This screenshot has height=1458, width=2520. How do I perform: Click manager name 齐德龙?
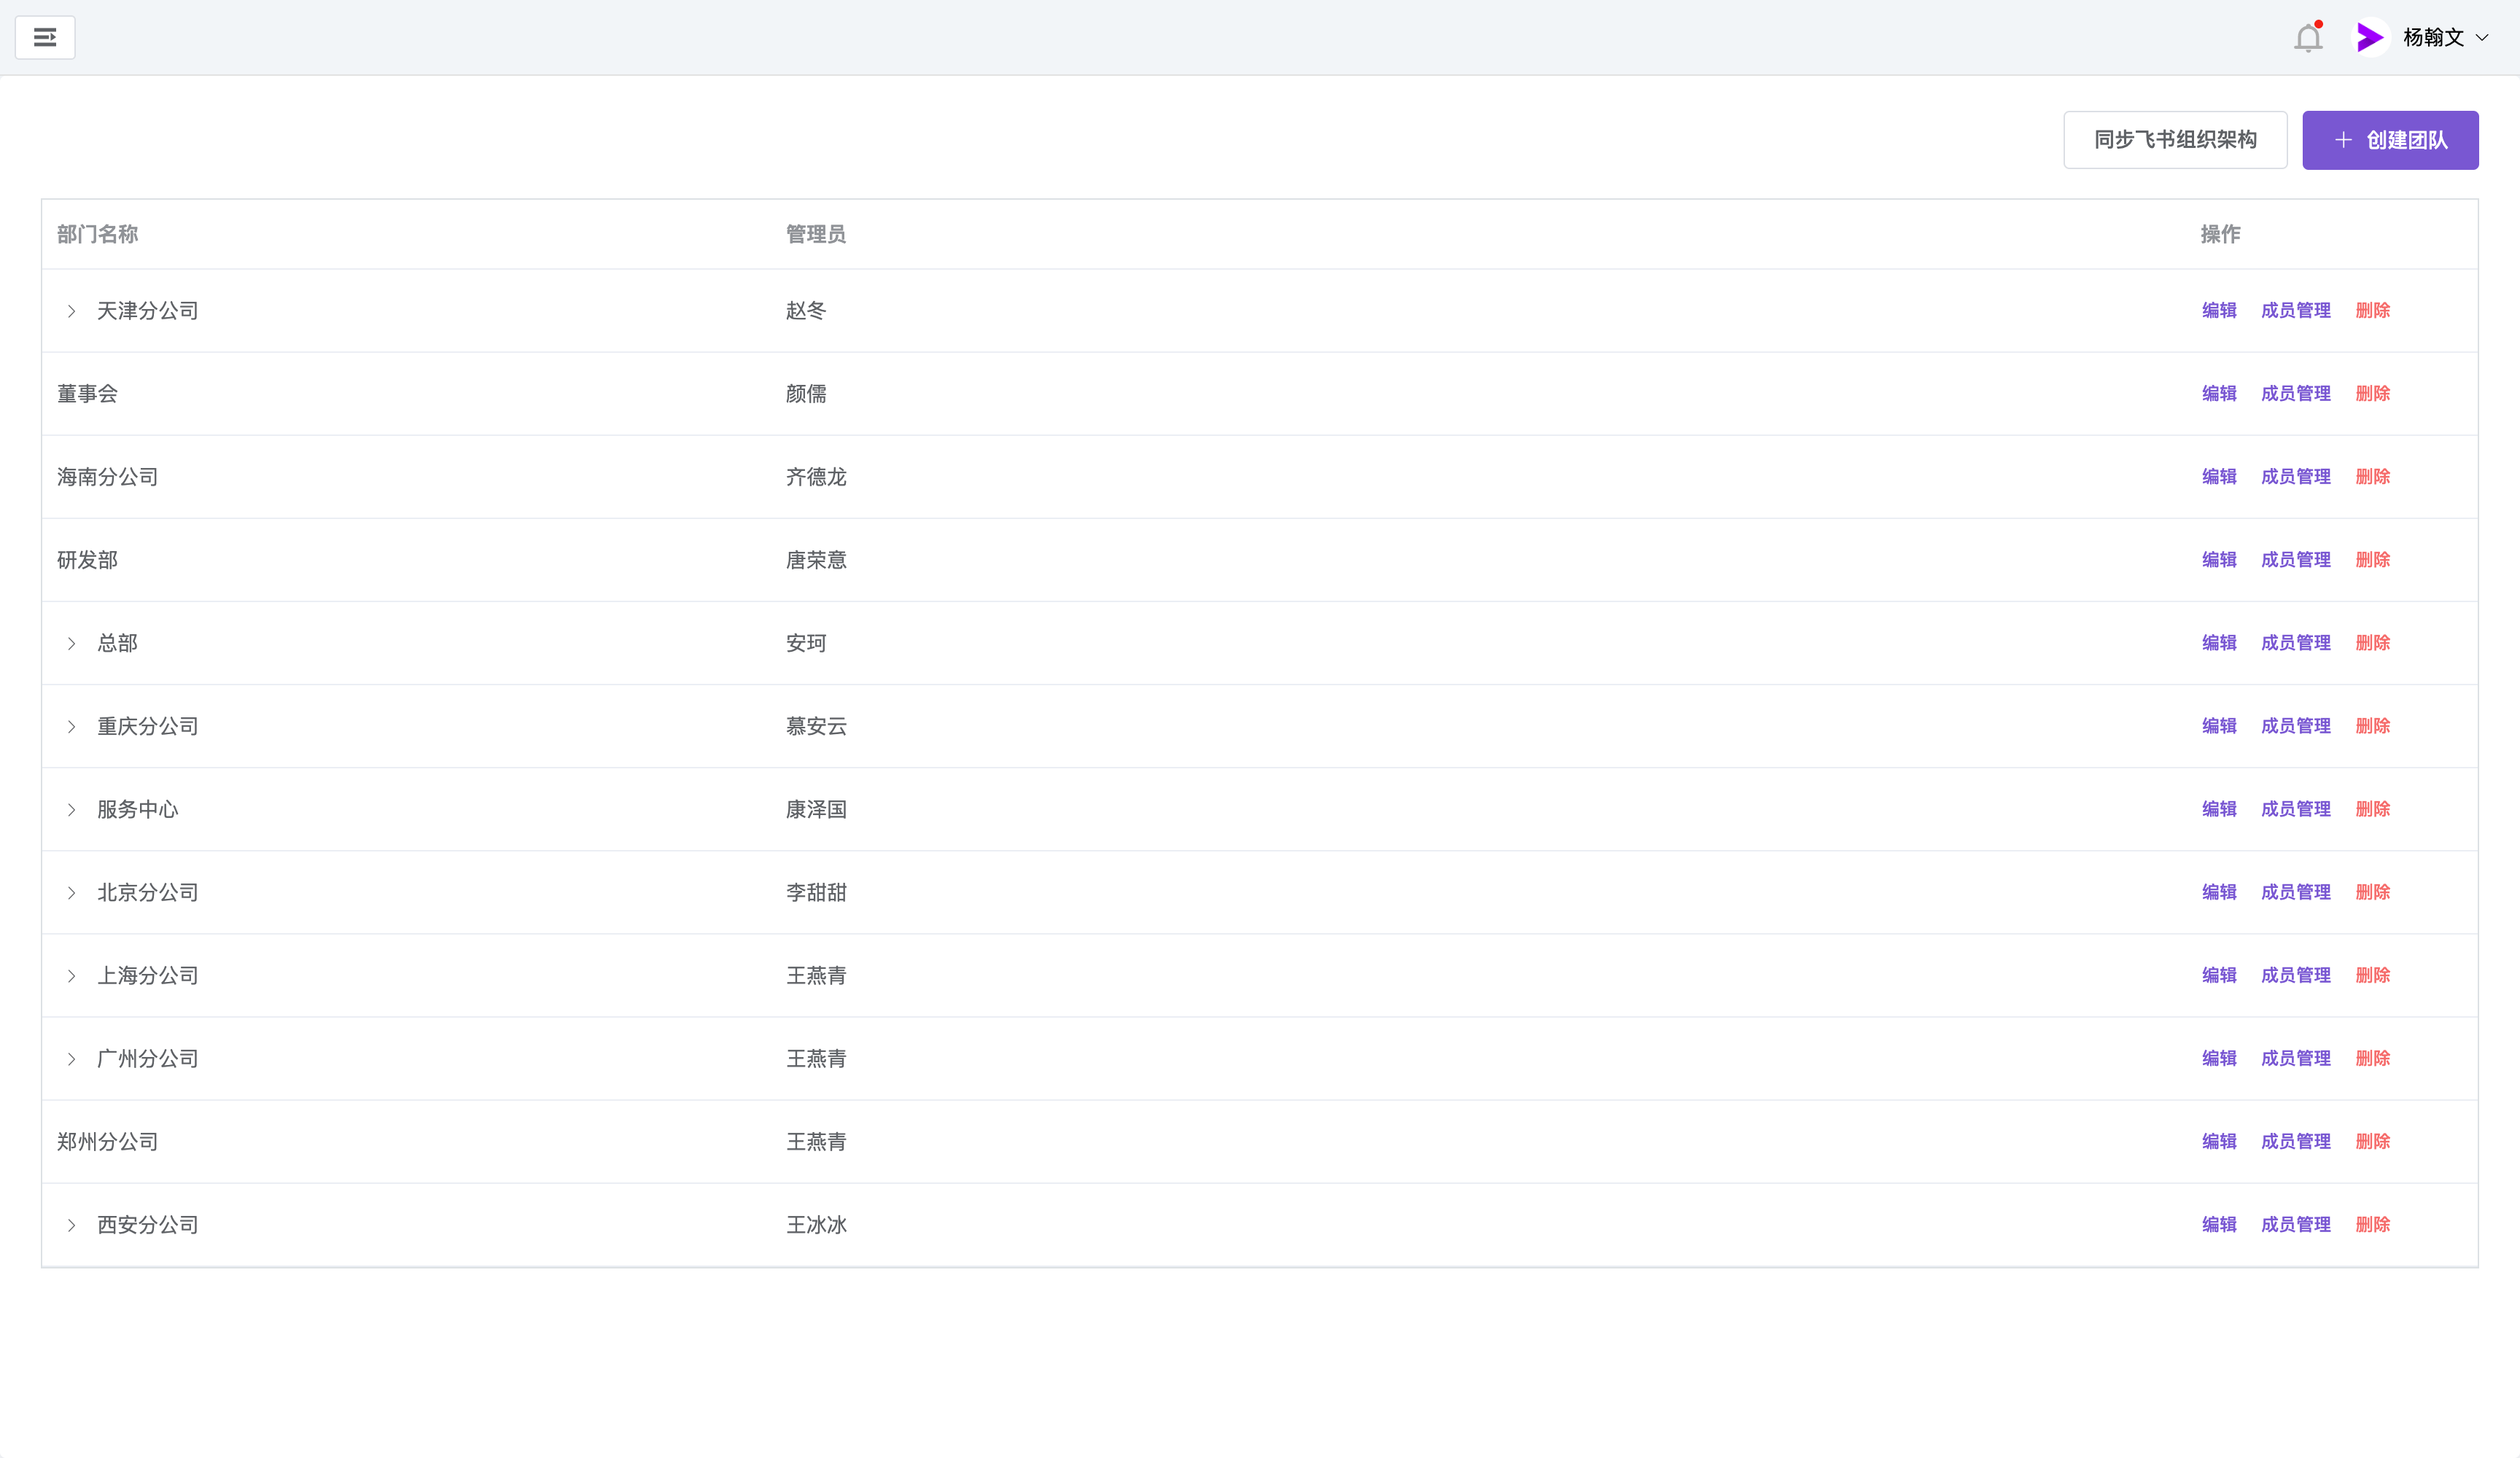tap(815, 477)
